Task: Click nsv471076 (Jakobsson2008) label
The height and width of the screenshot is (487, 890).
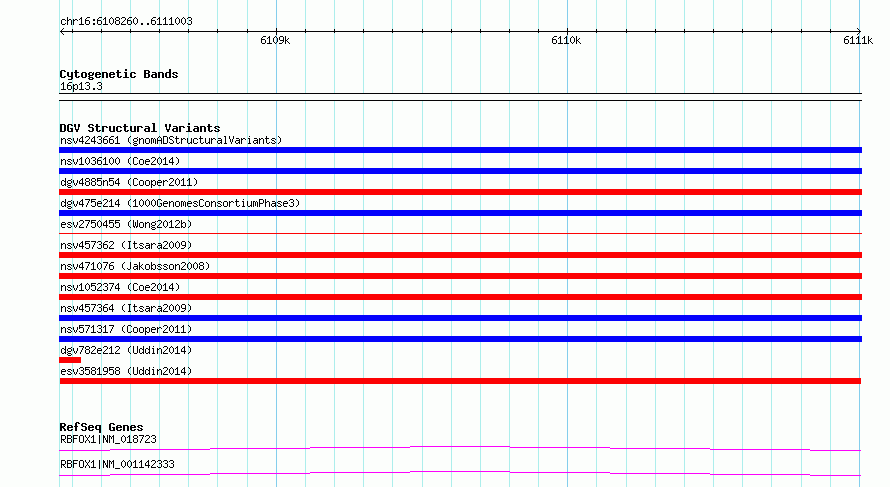Action: 135,266
